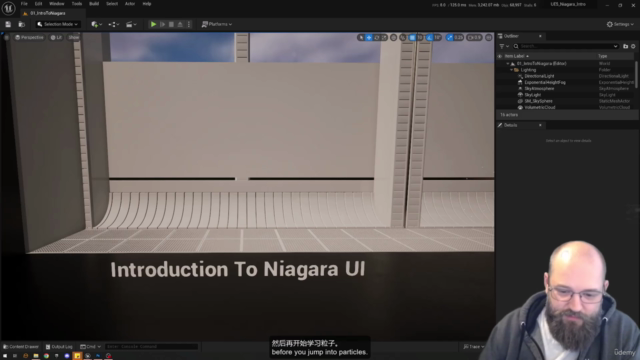
Task: Click the Perspective viewport type button
Action: click(x=29, y=38)
